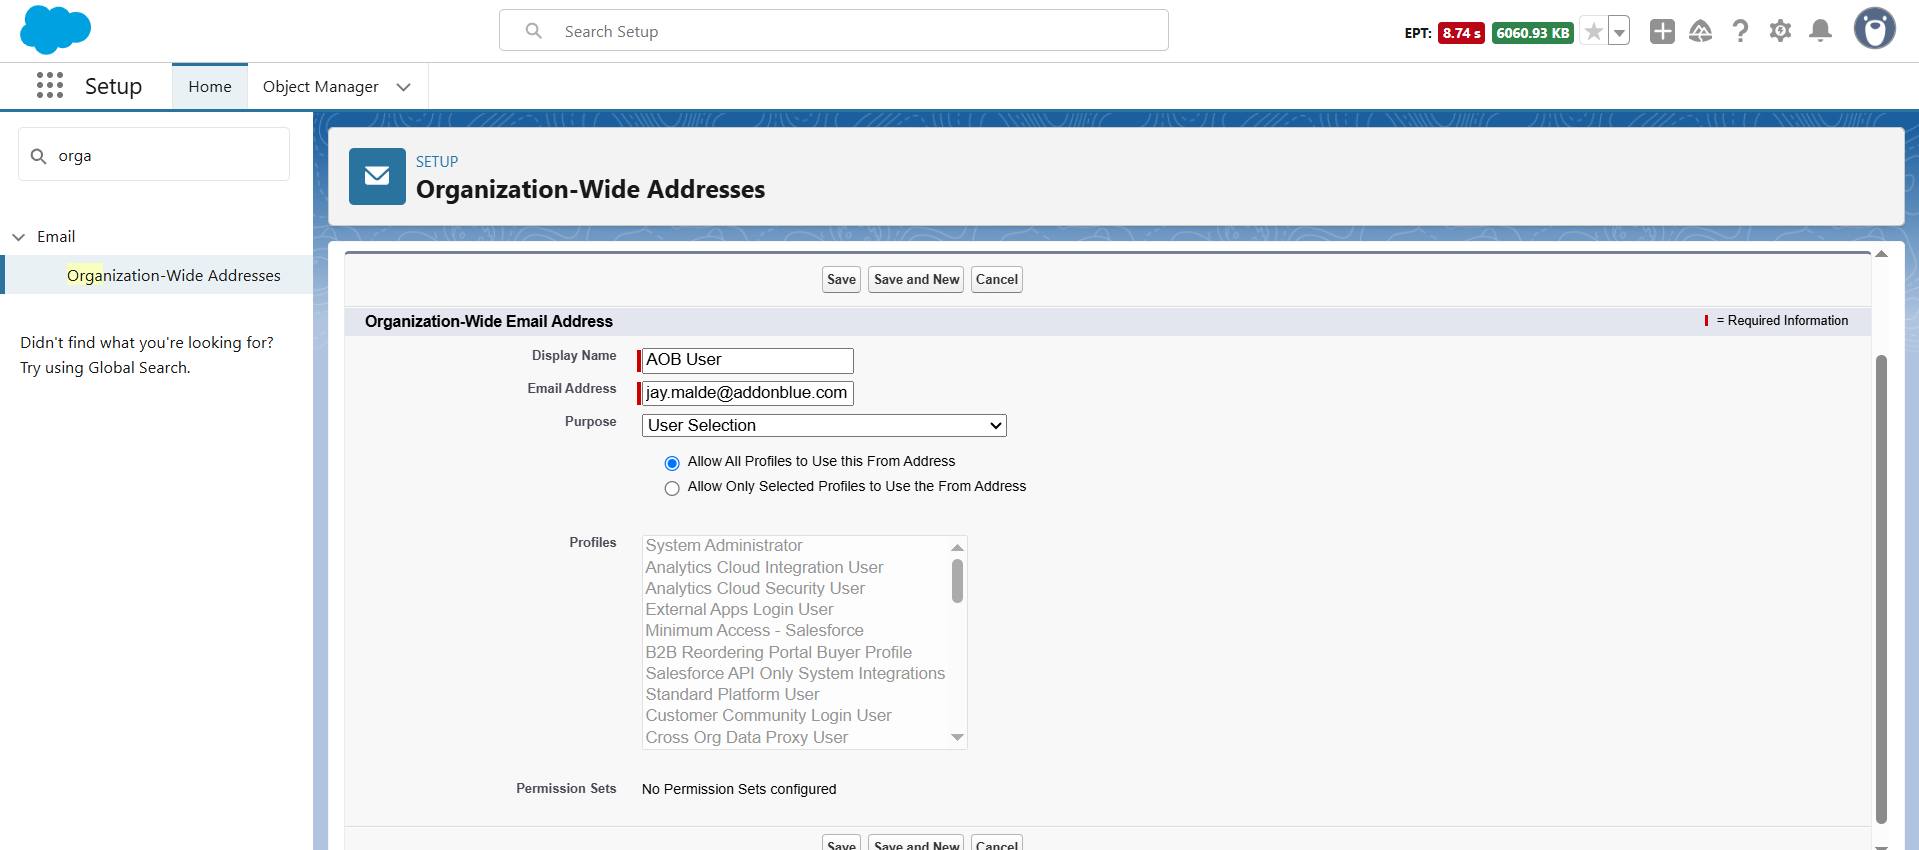1919x850 pixels.
Task: Open the favorites list dropdown arrow
Action: tap(1619, 32)
